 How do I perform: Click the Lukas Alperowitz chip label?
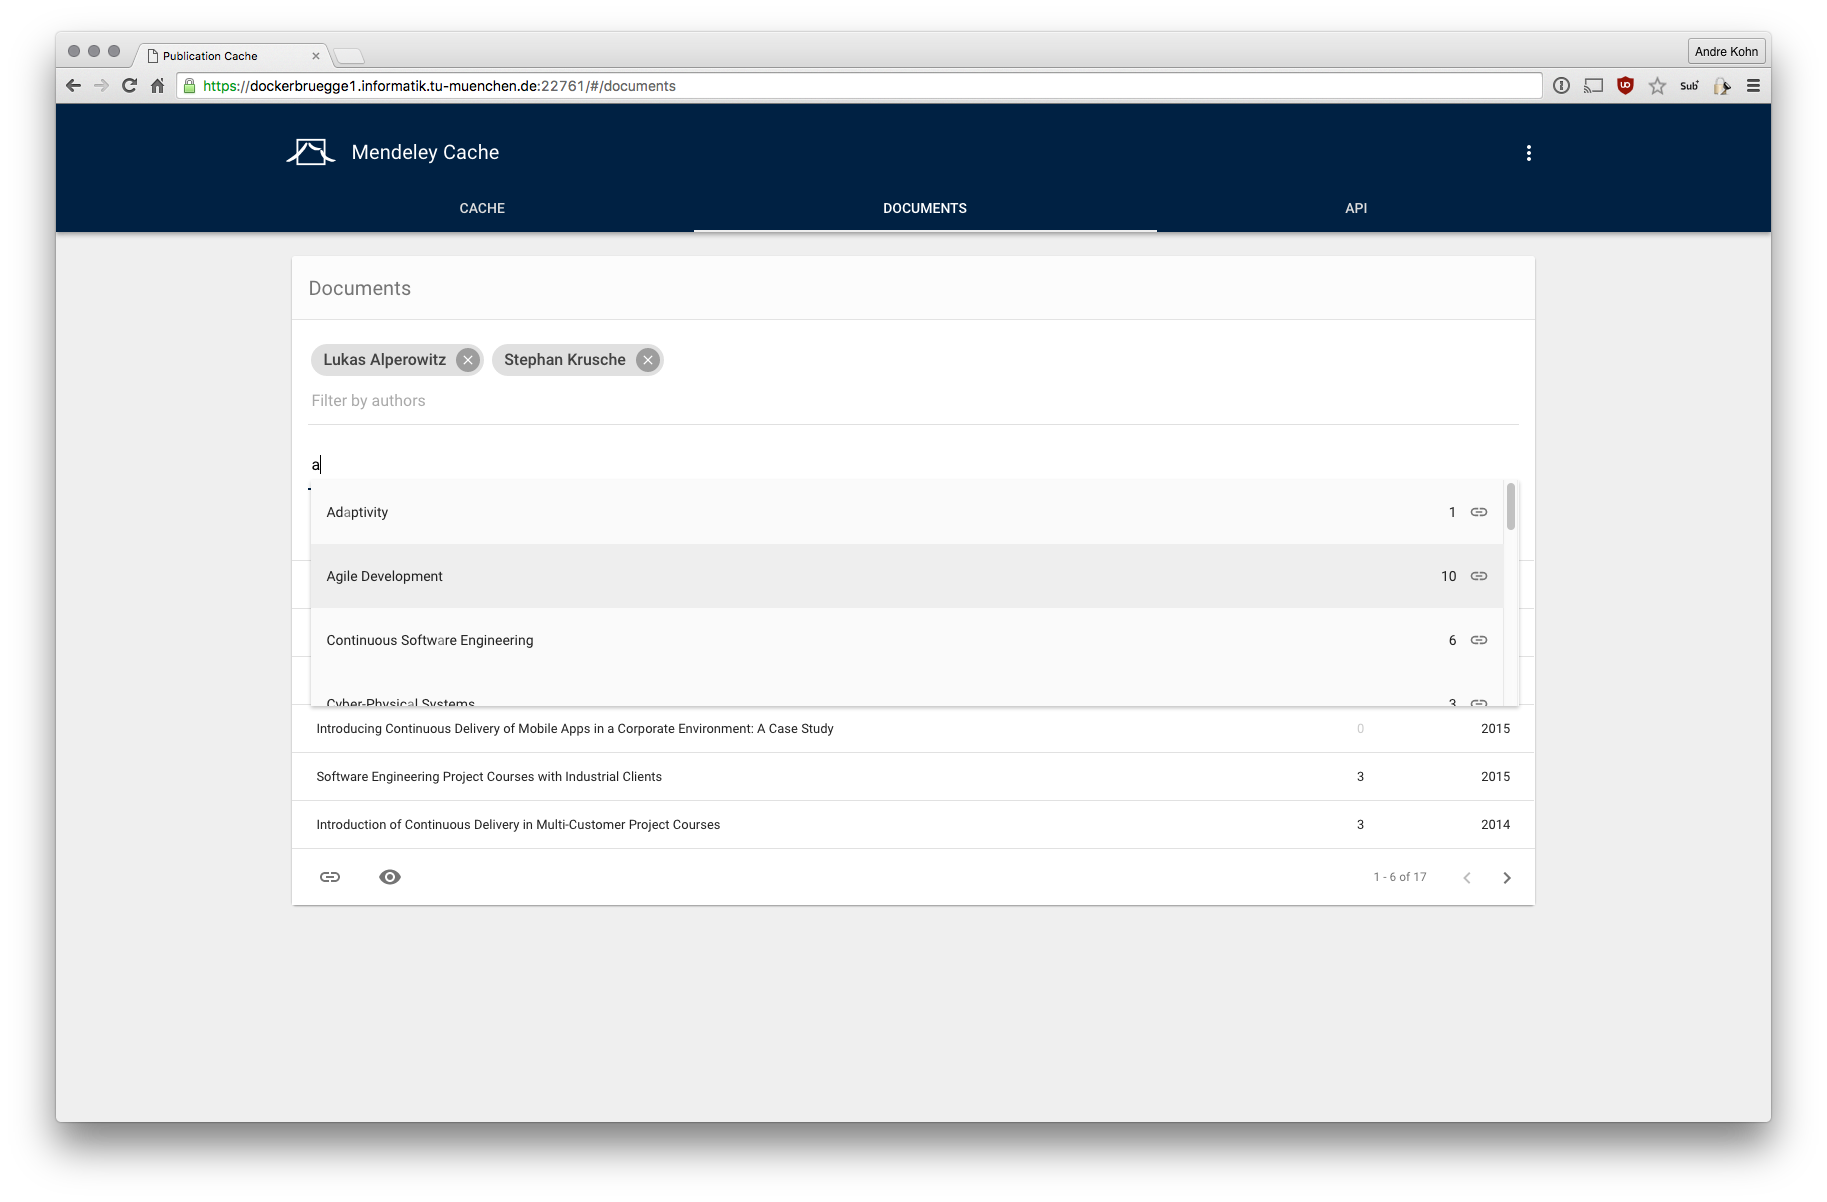point(384,360)
